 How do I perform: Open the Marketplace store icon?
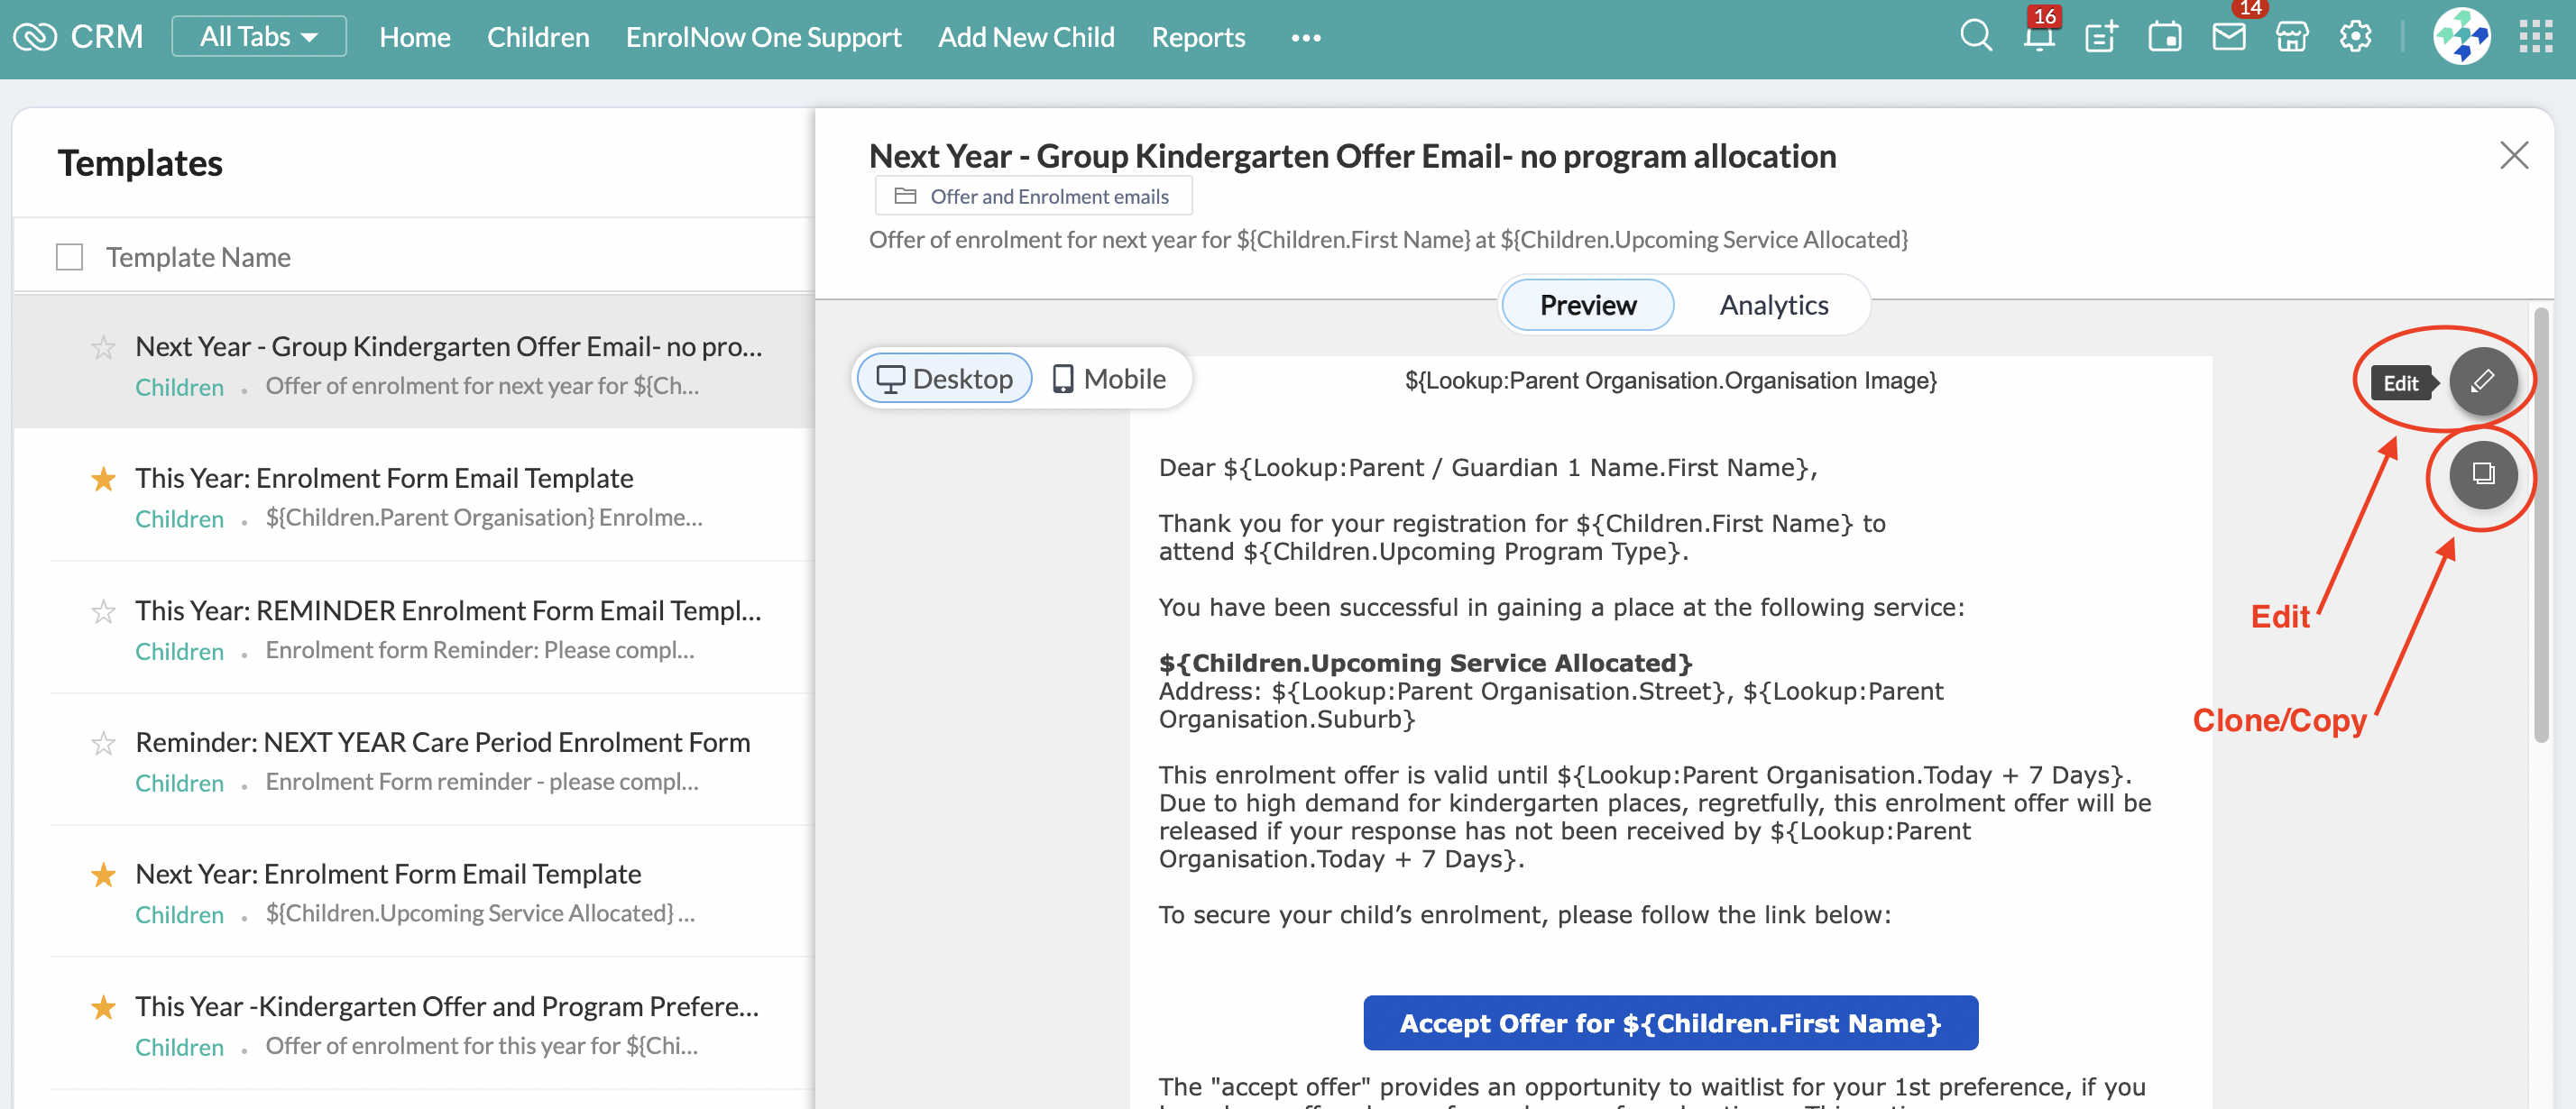[x=2291, y=37]
